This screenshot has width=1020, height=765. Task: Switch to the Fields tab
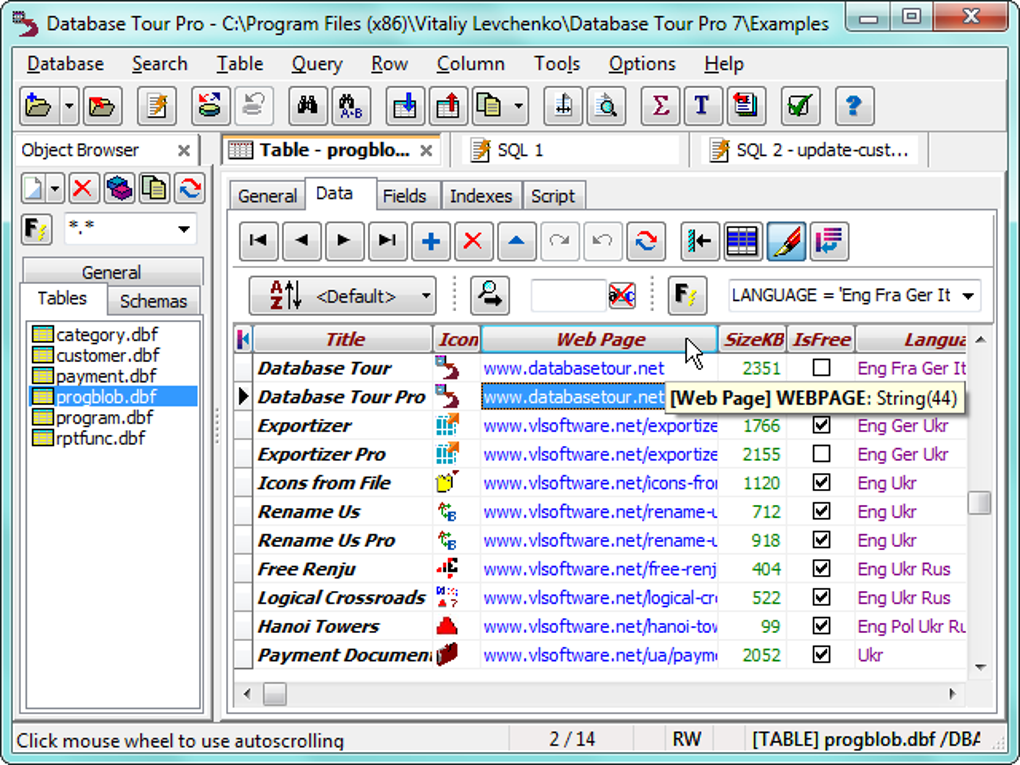404,196
